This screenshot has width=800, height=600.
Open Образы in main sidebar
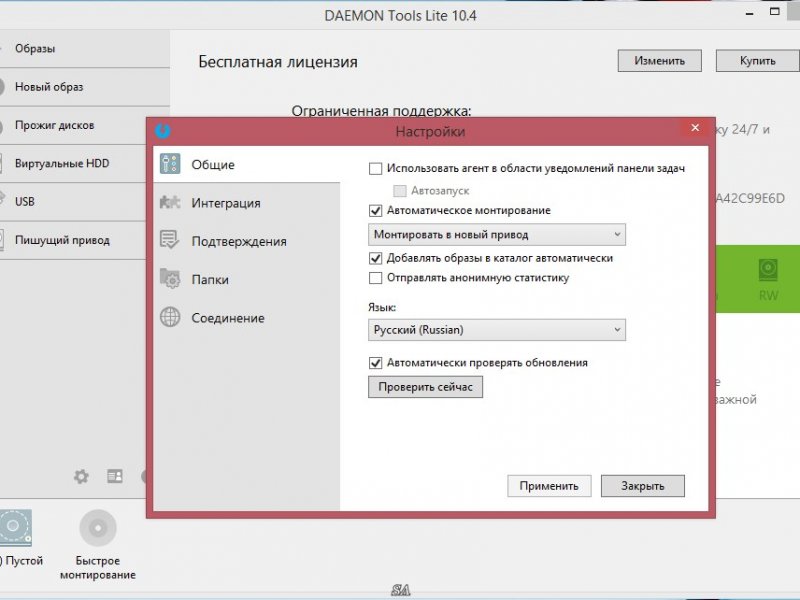[x=84, y=48]
